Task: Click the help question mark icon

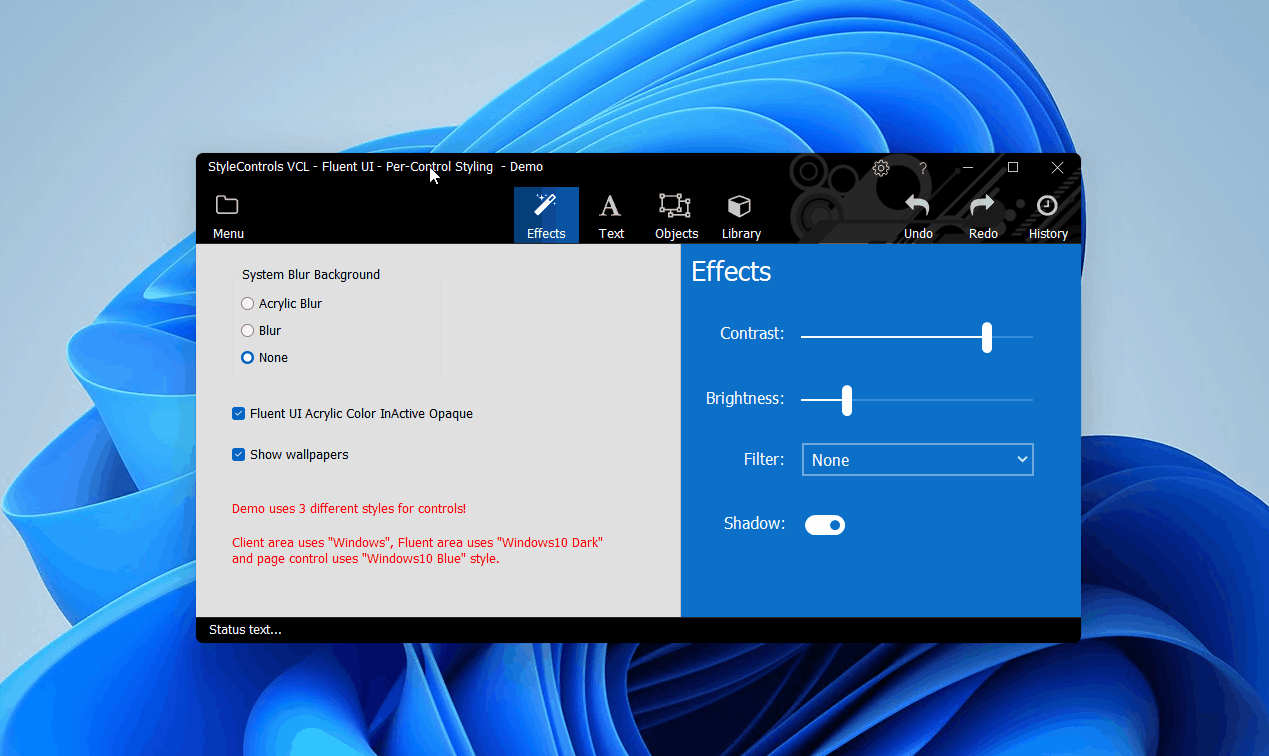Action: click(923, 168)
